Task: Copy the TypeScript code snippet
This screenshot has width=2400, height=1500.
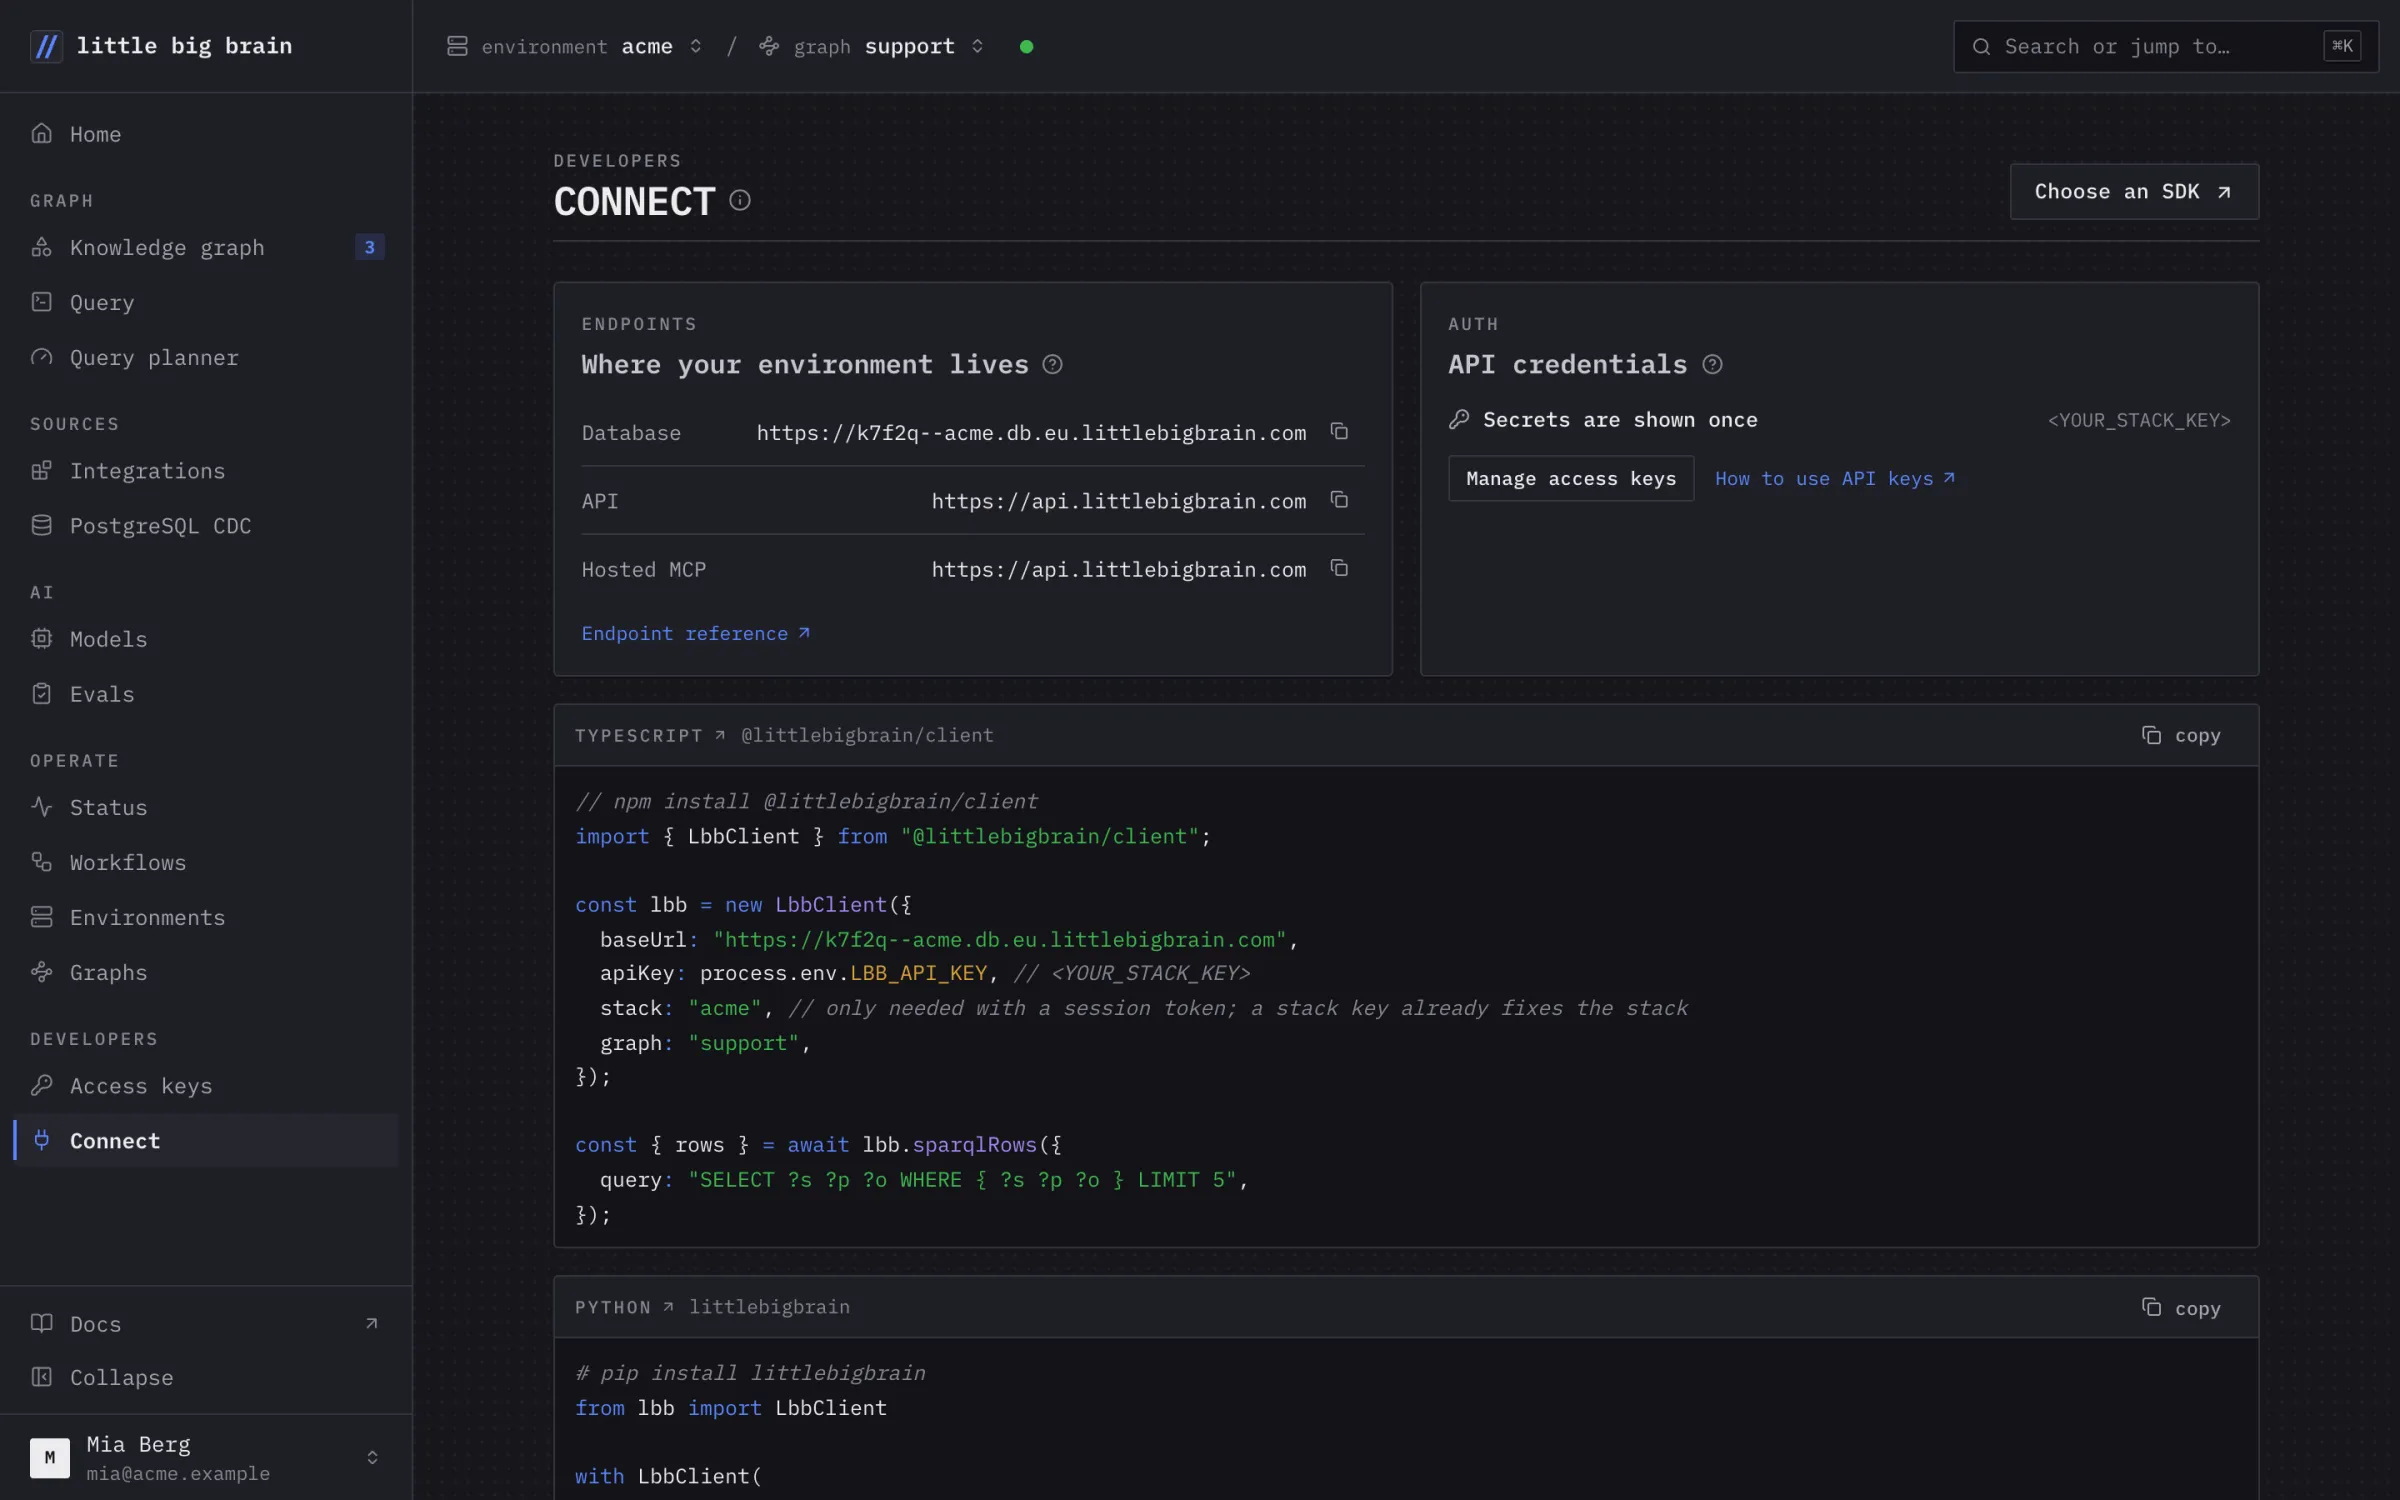Action: [2181, 735]
